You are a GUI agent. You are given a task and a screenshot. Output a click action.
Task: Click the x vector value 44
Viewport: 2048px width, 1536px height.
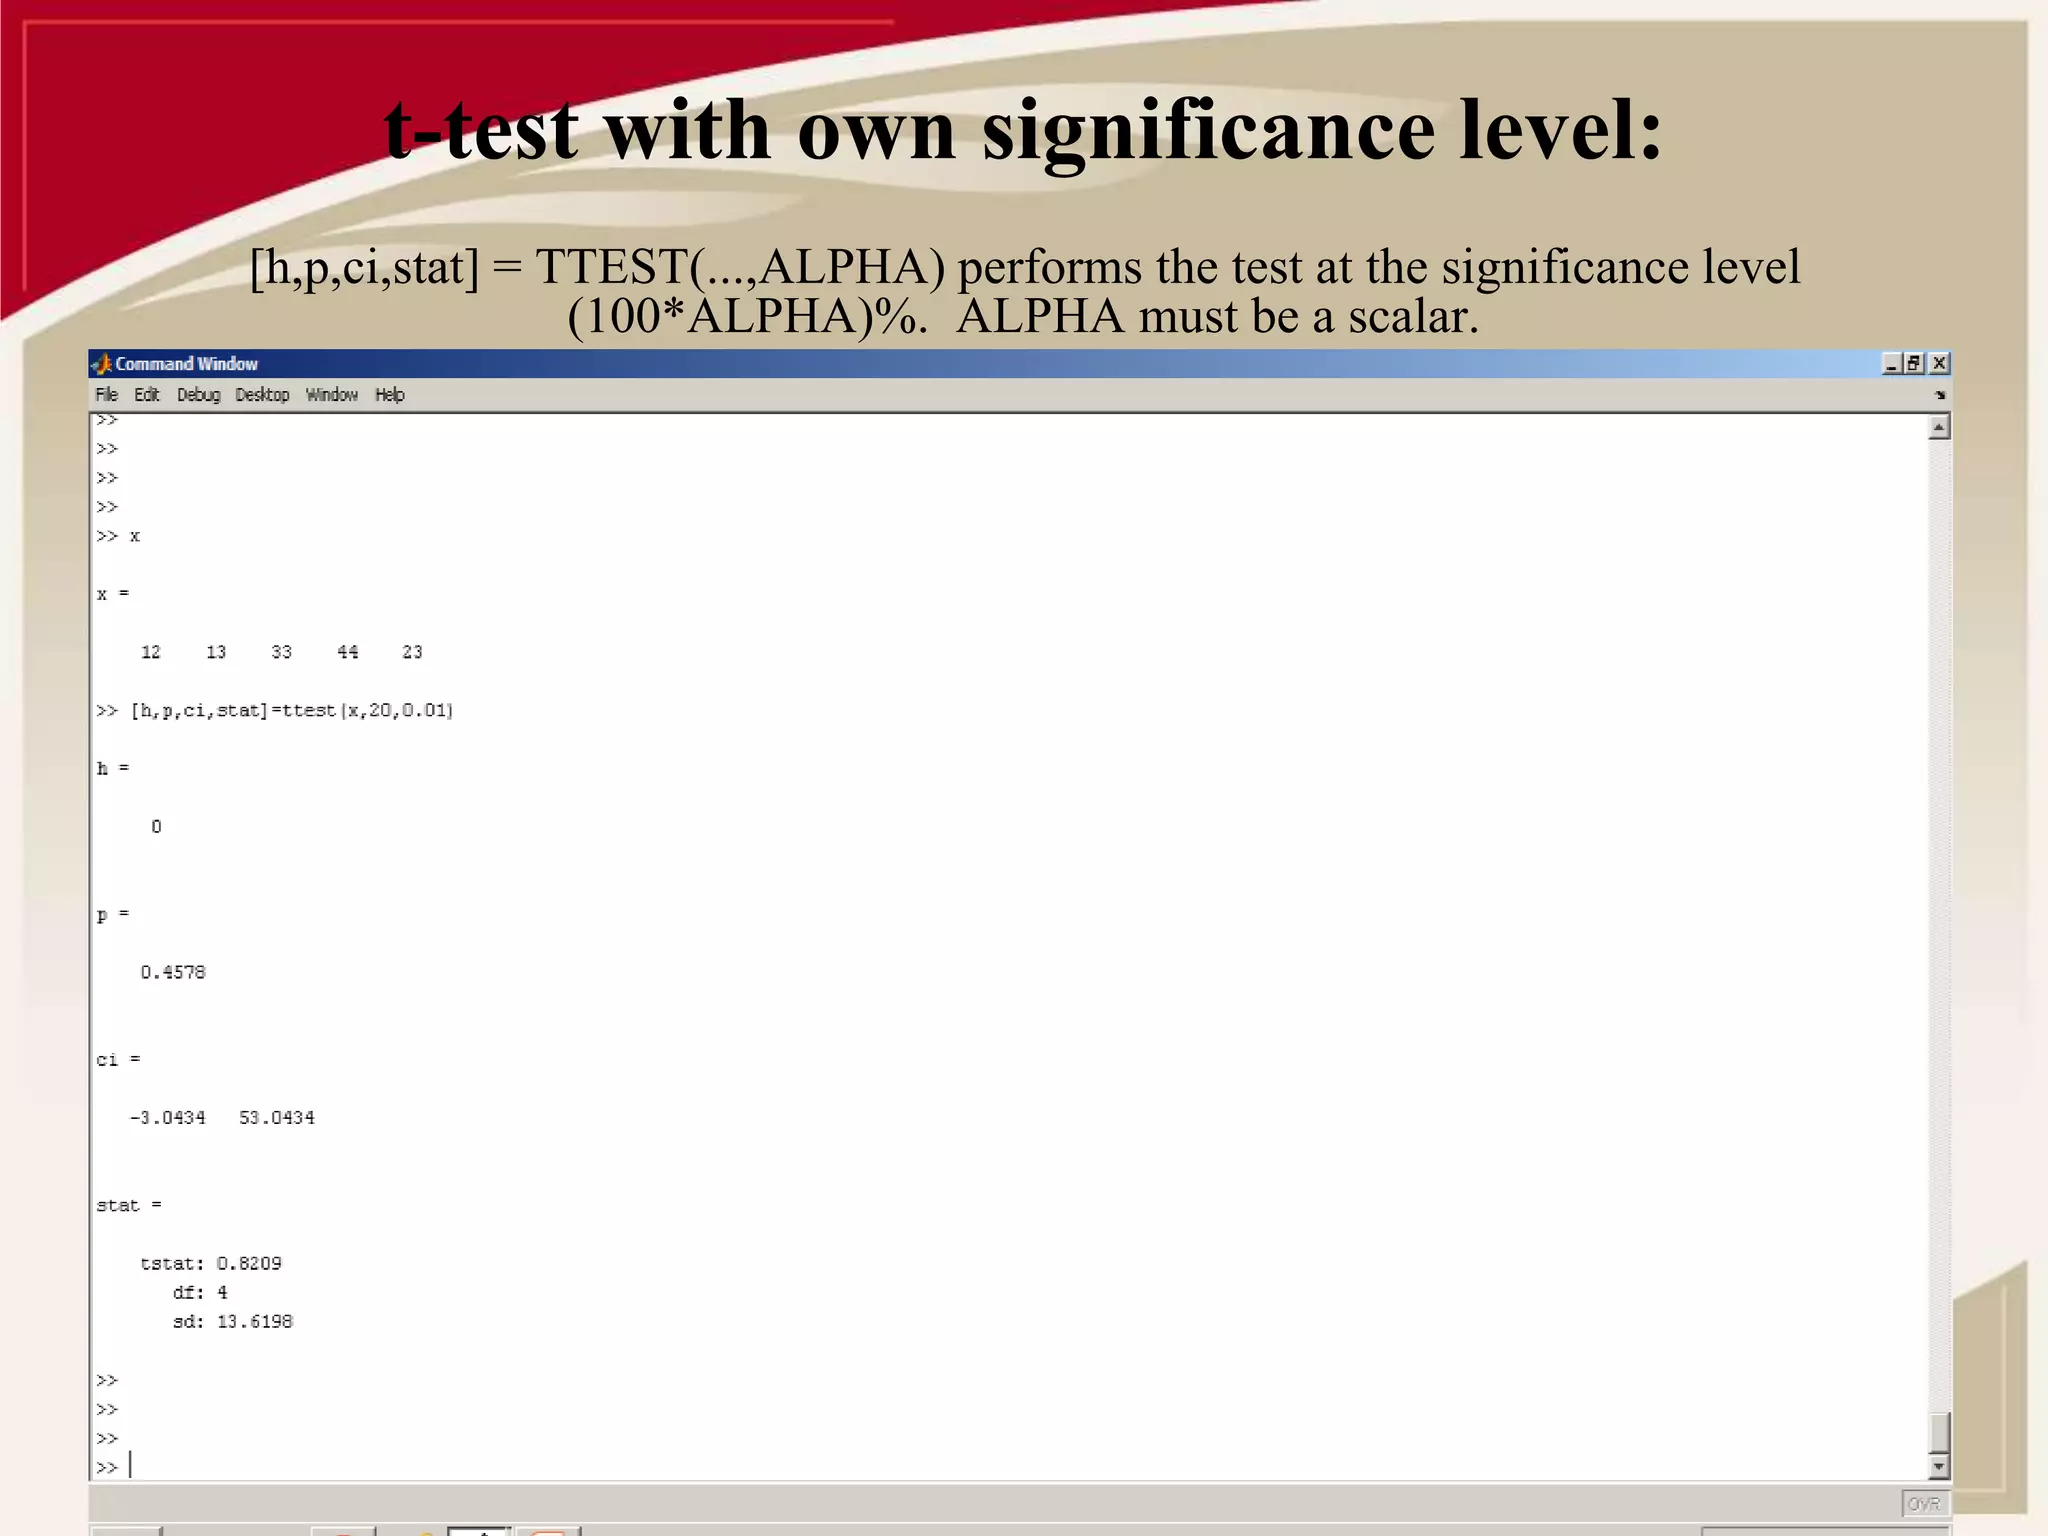click(x=347, y=653)
